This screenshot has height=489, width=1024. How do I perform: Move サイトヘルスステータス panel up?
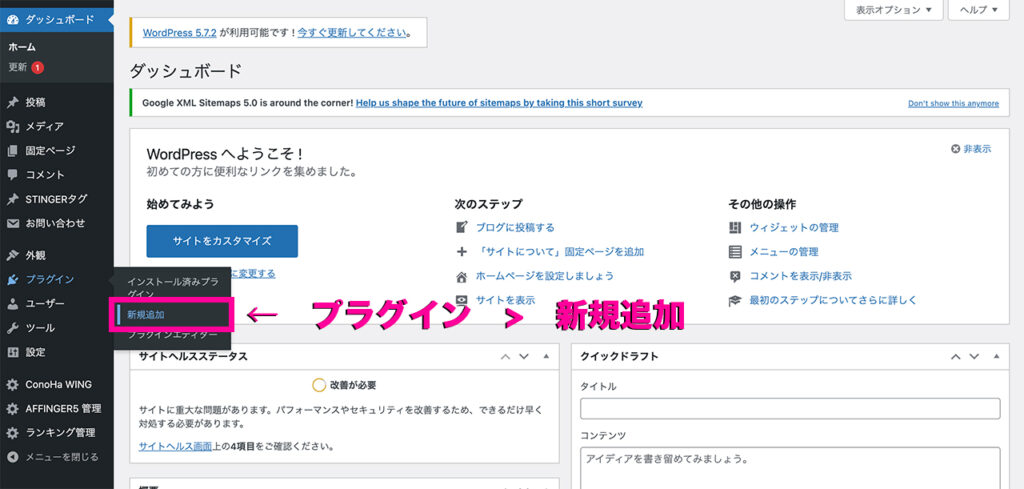coord(505,356)
